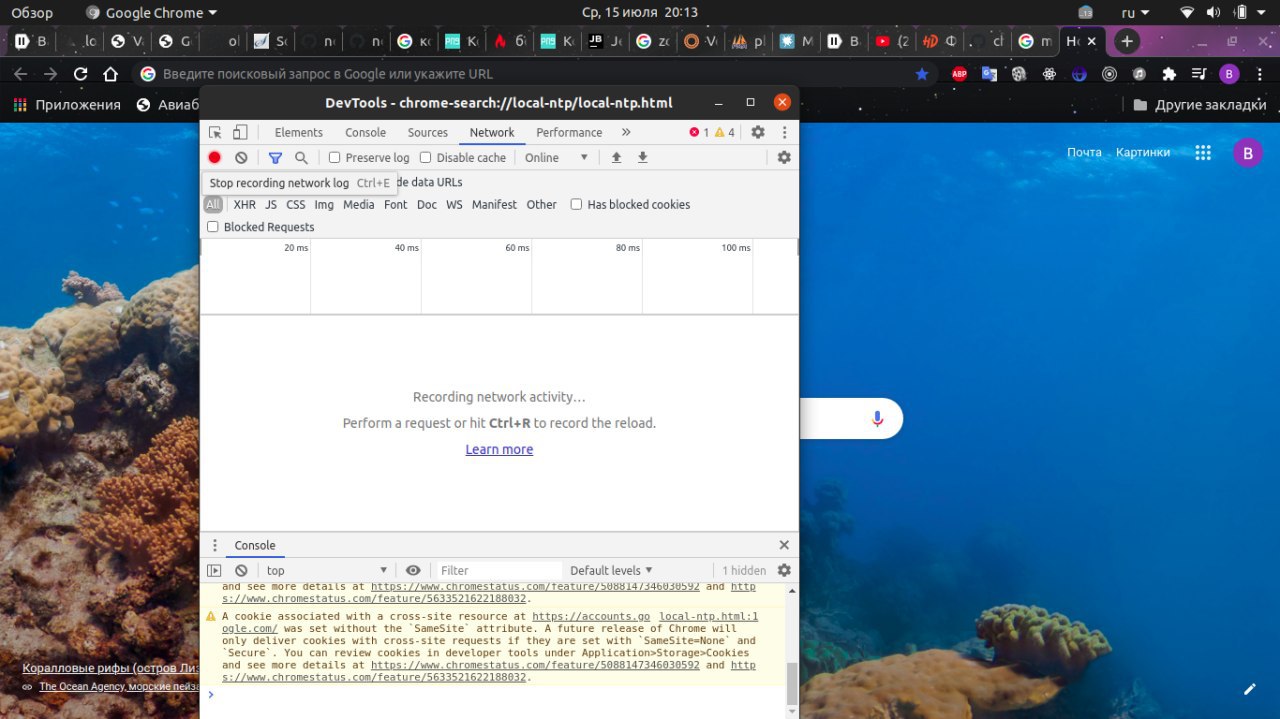Screen dimensions: 1280x719
Task: Open local-ntp.html:1 source link in console
Action: pyautogui.click(x=708, y=617)
